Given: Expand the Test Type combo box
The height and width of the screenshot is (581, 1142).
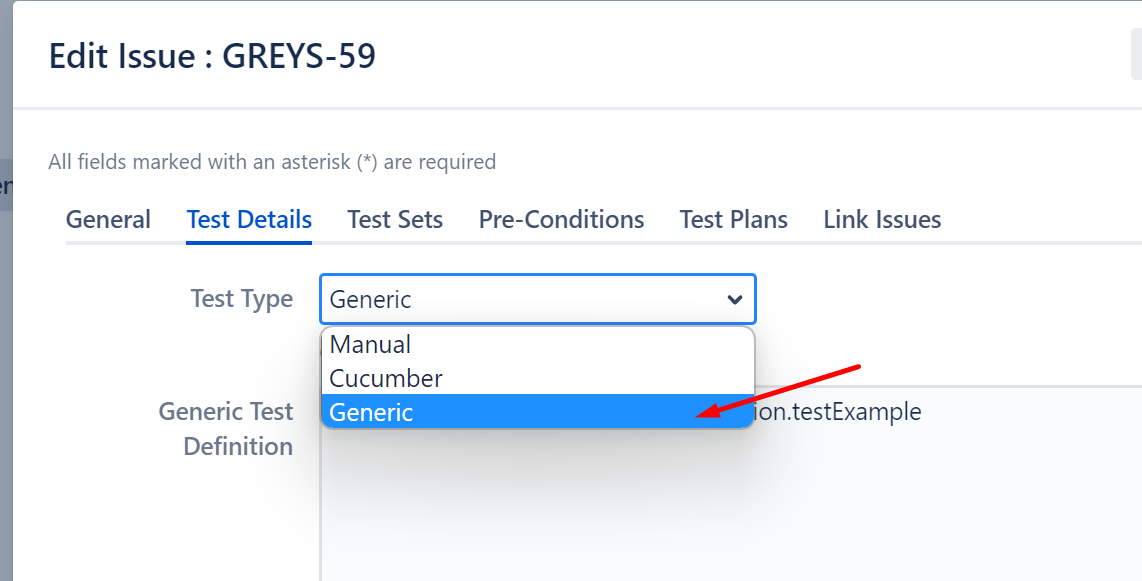Looking at the screenshot, I should pyautogui.click(x=537, y=299).
